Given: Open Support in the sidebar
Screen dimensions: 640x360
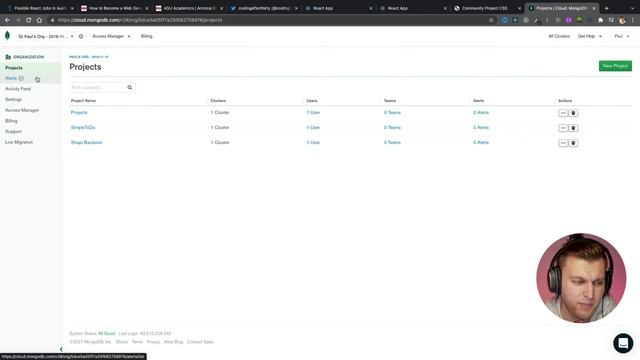Looking at the screenshot, I should (x=13, y=131).
